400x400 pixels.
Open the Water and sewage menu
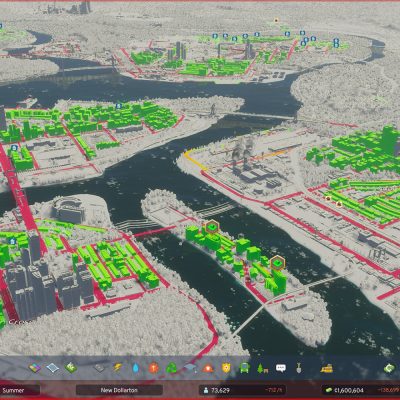pos(136,368)
